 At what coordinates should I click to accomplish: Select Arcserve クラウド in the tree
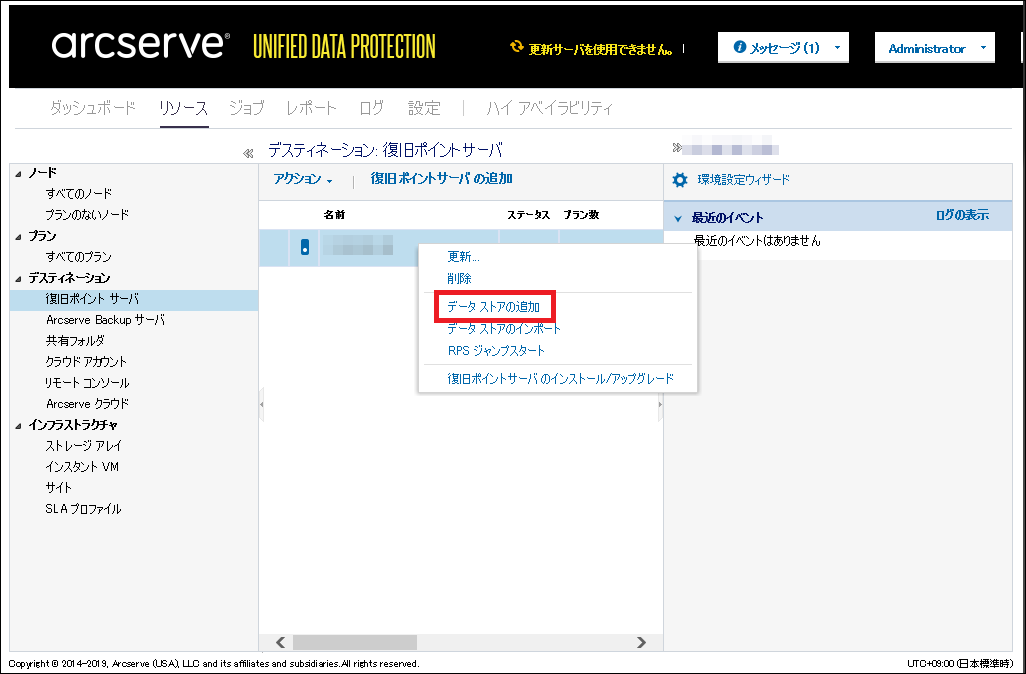click(87, 404)
